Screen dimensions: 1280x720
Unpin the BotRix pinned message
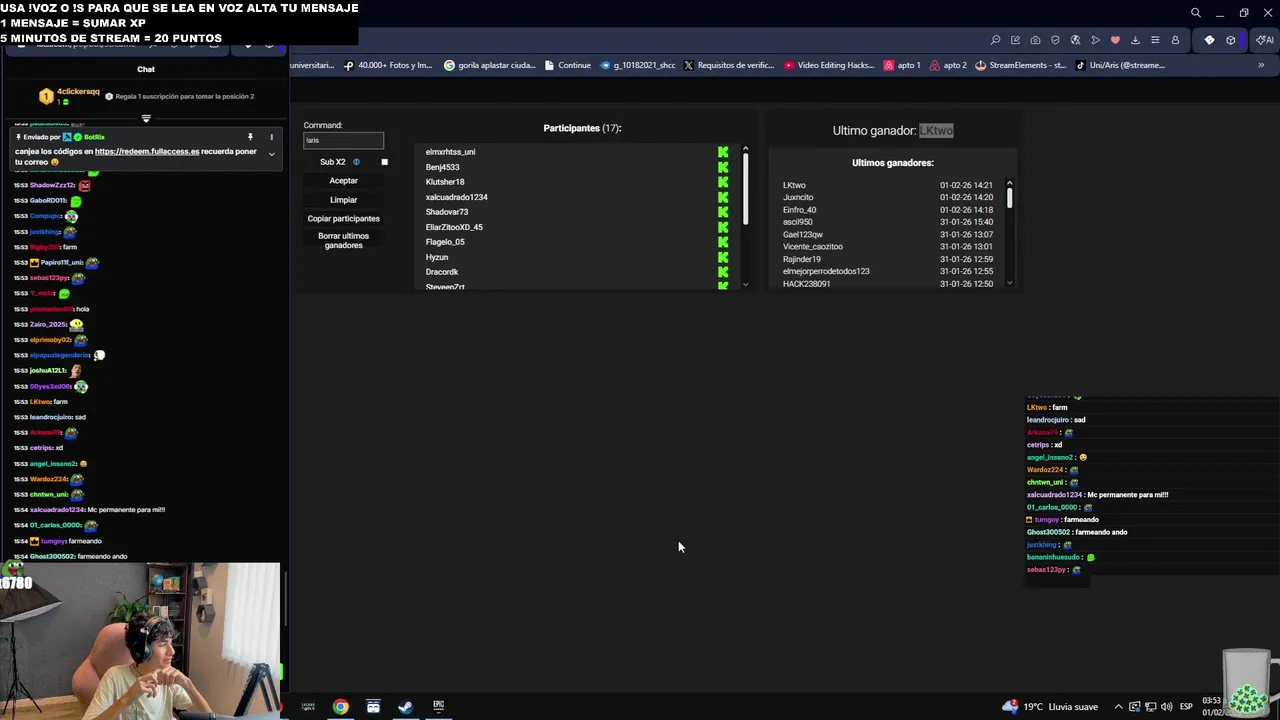pos(250,137)
